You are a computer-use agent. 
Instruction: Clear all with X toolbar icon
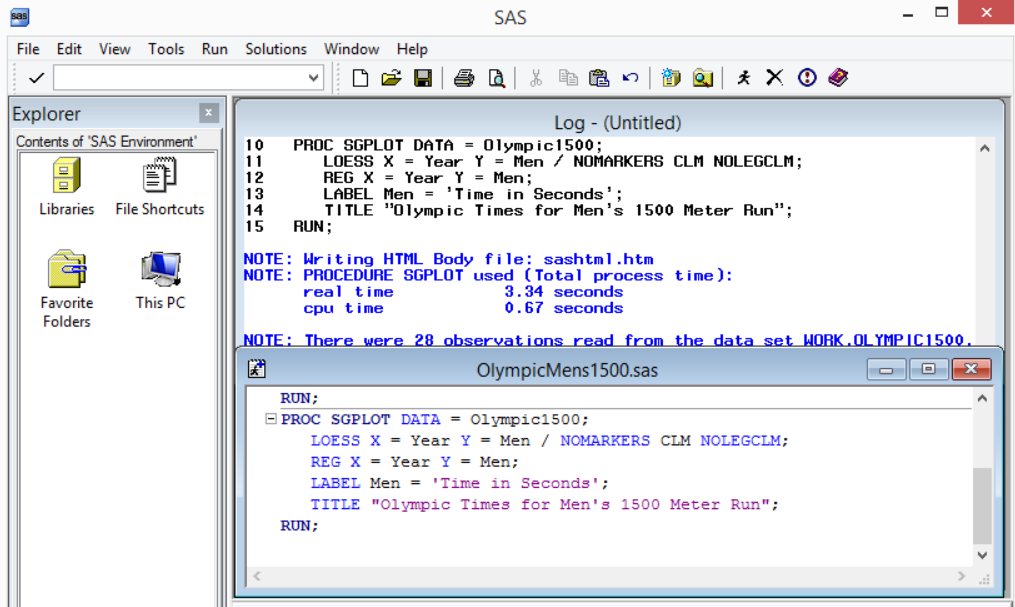774,78
